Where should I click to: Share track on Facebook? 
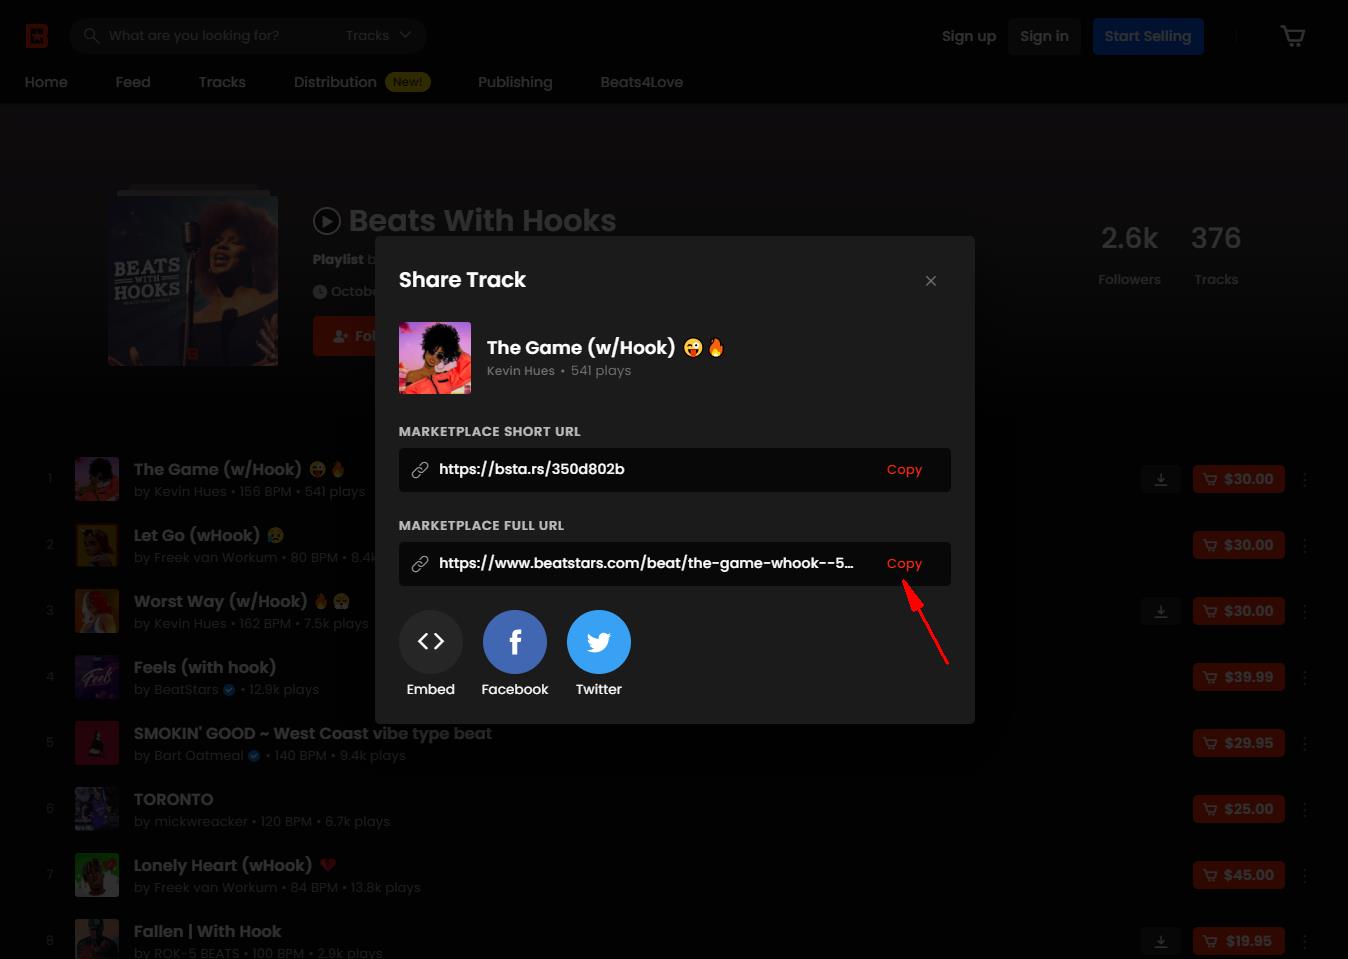point(514,642)
